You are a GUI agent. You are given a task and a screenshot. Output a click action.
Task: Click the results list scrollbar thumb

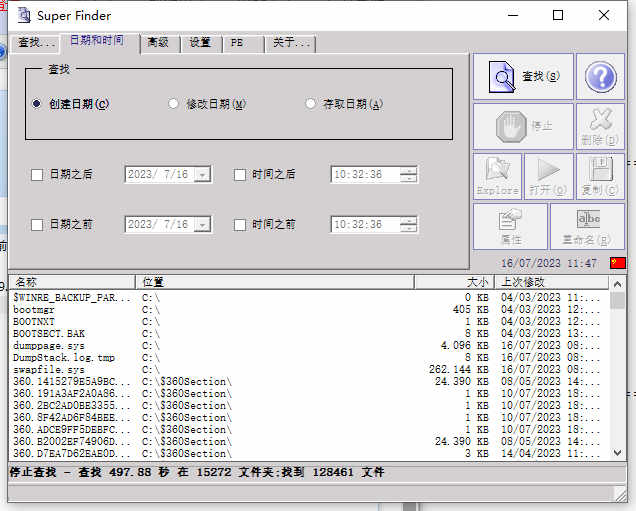(618, 301)
